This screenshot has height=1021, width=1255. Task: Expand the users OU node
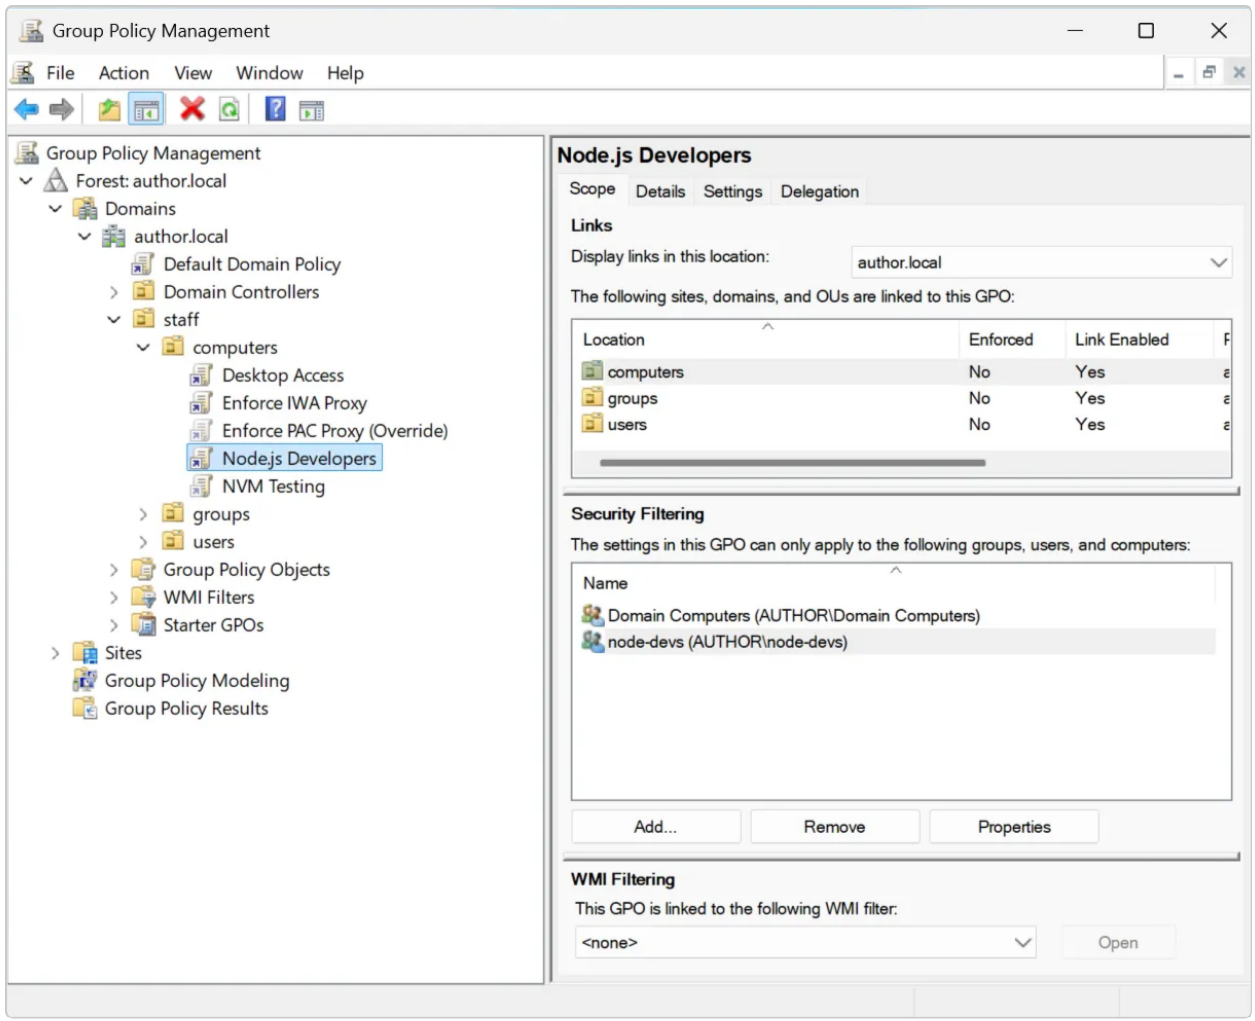(x=142, y=542)
